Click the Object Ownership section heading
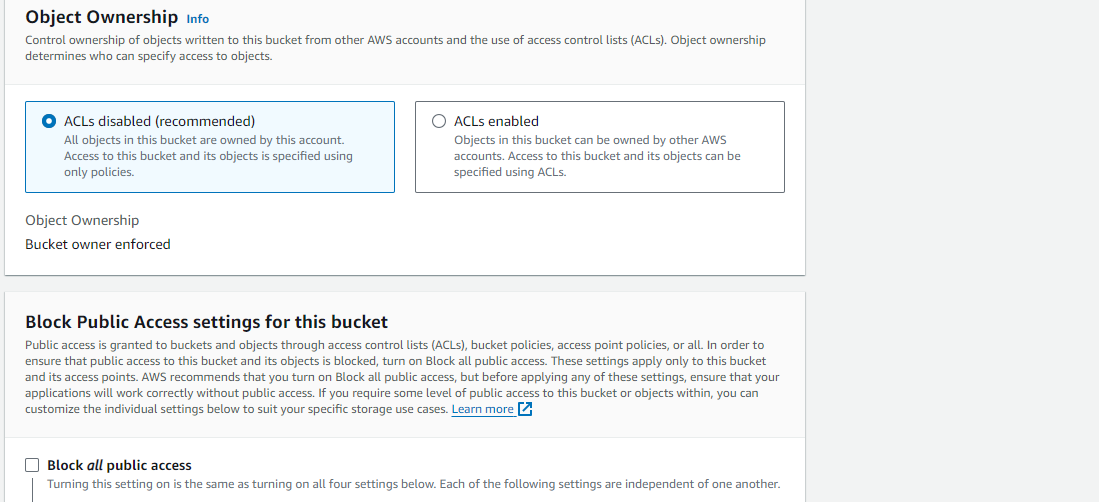The width and height of the screenshot is (1099, 502). (102, 17)
